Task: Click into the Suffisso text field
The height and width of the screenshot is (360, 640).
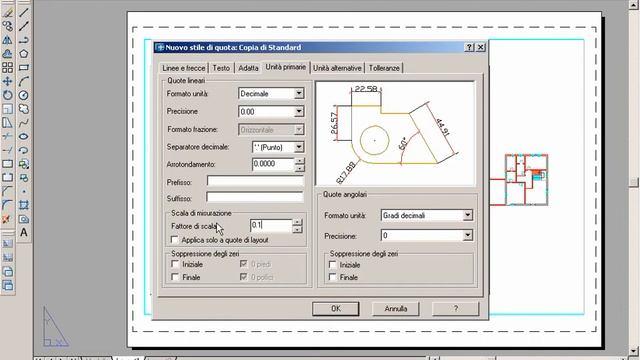Action: point(255,198)
